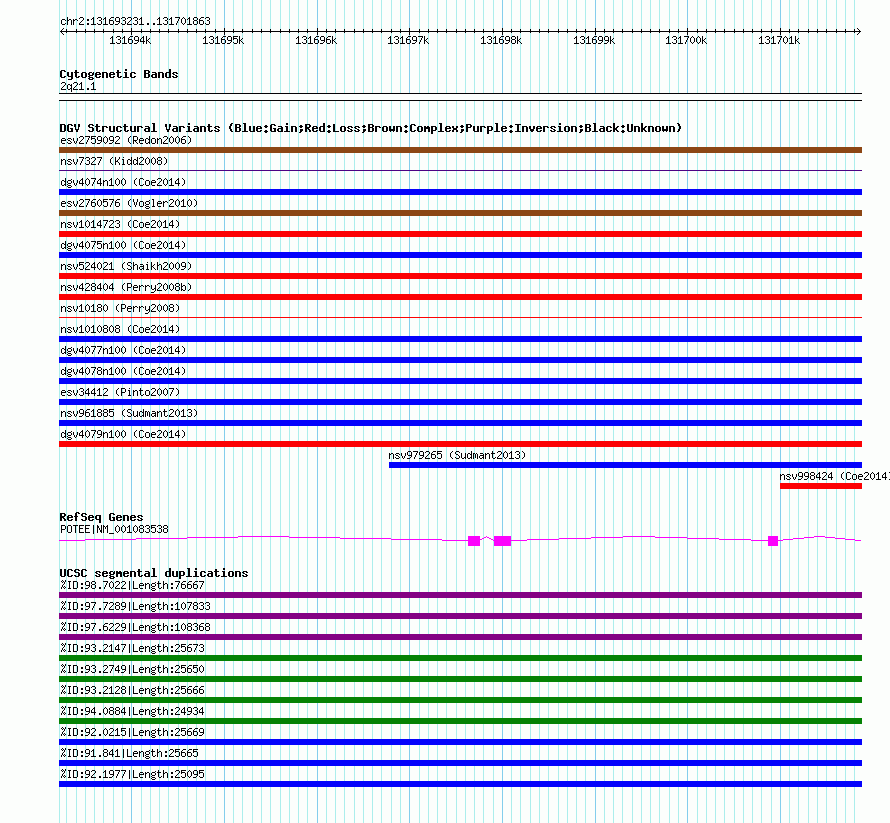Viewport: 890px width, 823px height.
Task: Click esv34412 (Pinto2007) label
Action: point(120,392)
